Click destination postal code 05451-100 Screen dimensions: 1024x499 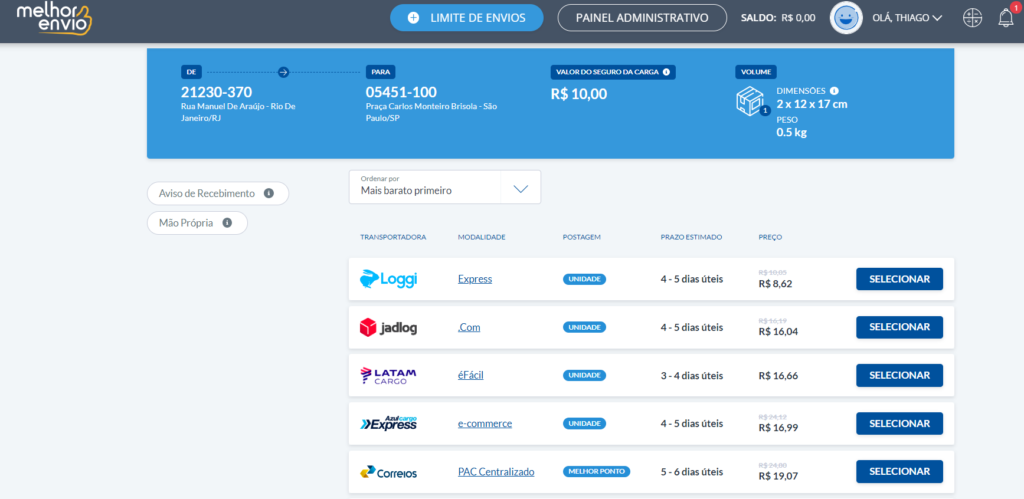click(401, 92)
